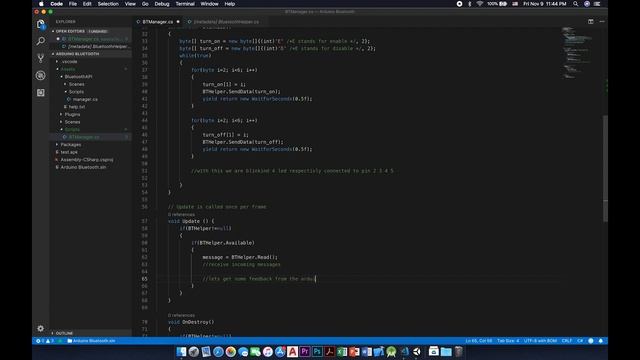
Task: Collapse the Assets folder
Action: [x=68, y=69]
